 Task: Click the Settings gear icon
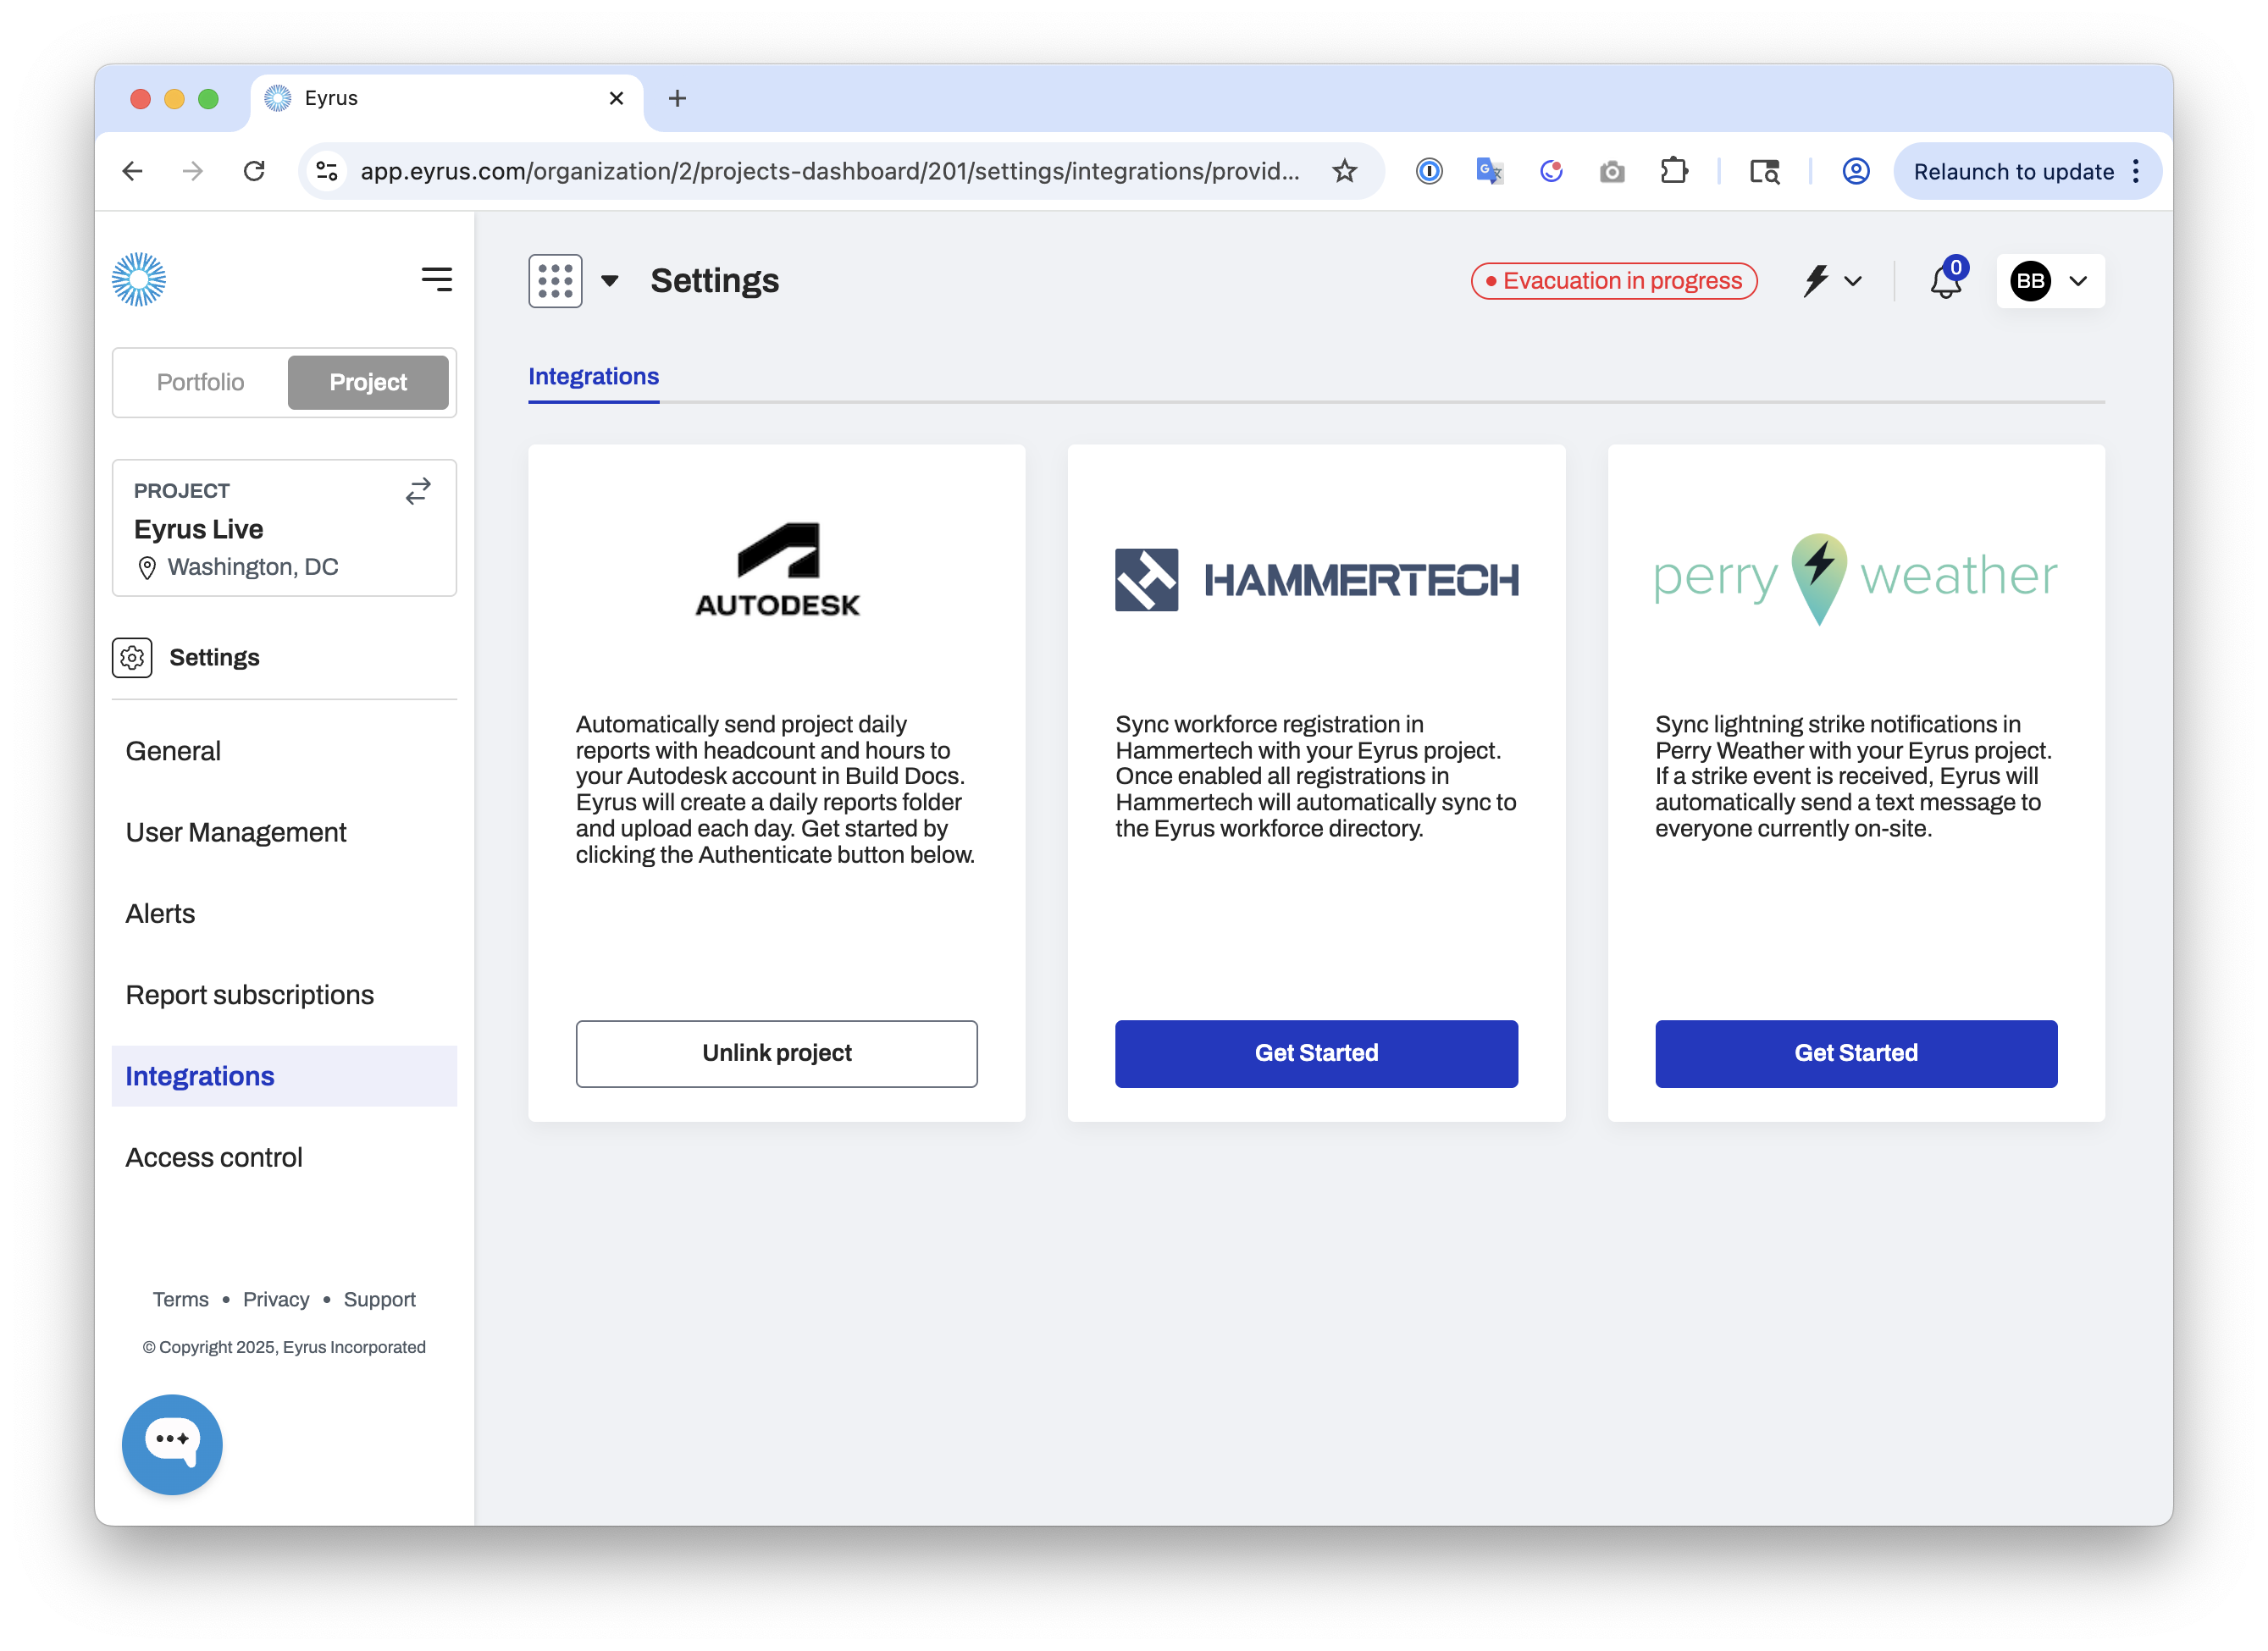click(x=132, y=657)
